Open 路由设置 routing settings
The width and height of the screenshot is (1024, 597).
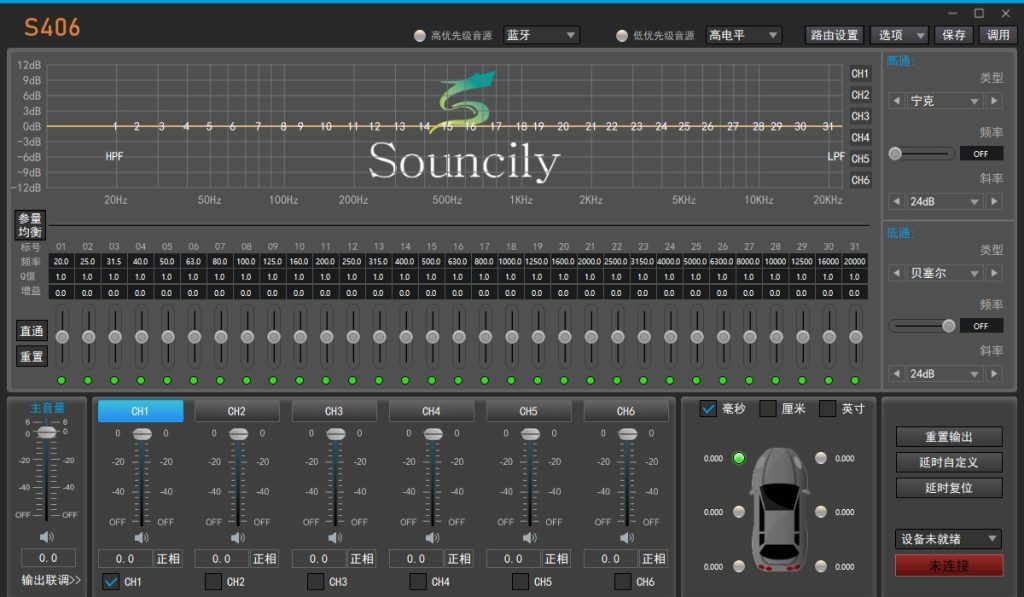click(835, 35)
